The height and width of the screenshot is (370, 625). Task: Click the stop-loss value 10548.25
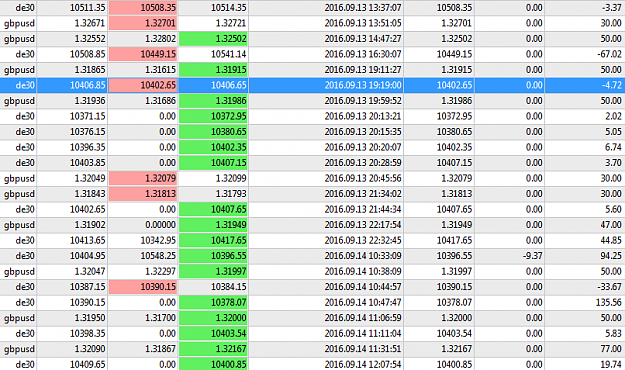158,256
